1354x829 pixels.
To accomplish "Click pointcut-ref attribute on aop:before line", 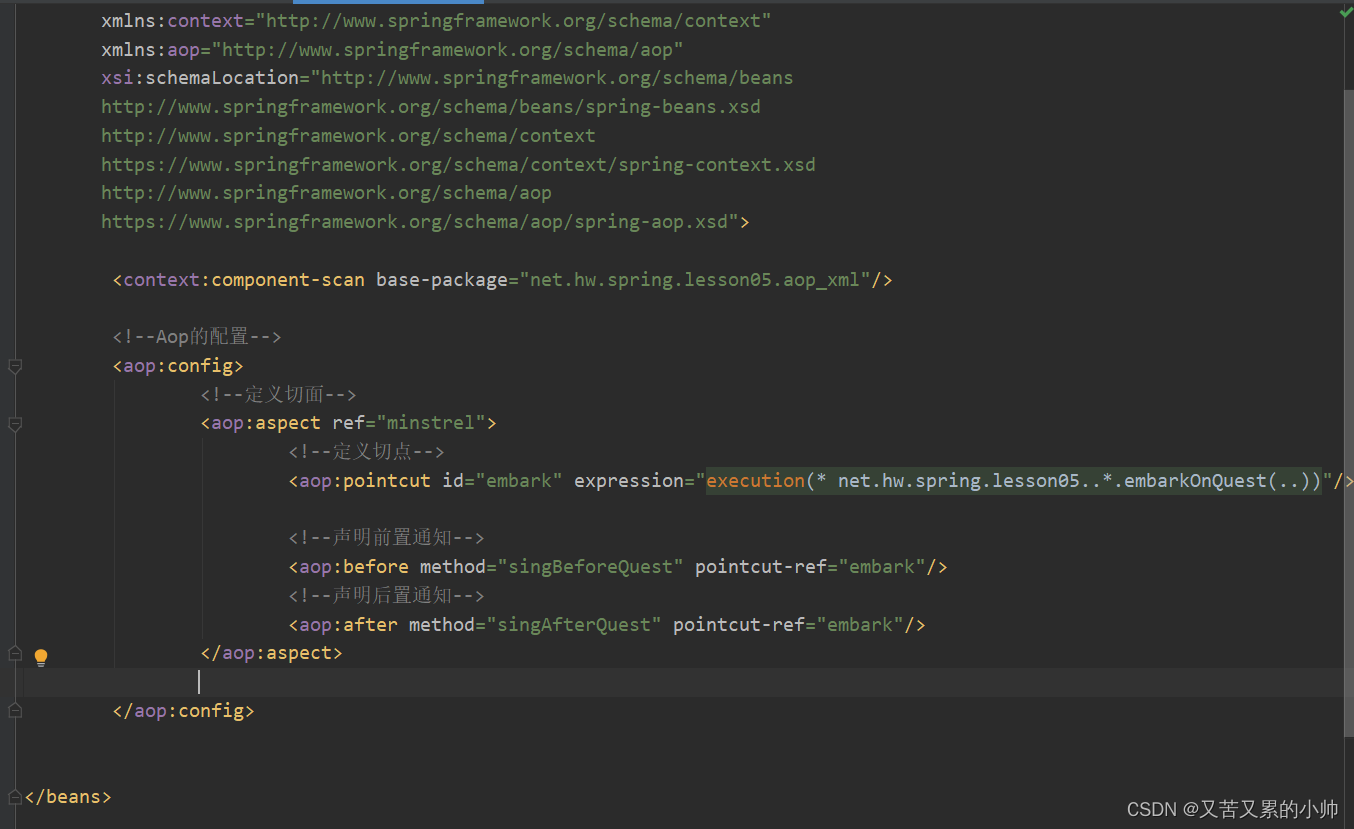I will [x=761, y=567].
